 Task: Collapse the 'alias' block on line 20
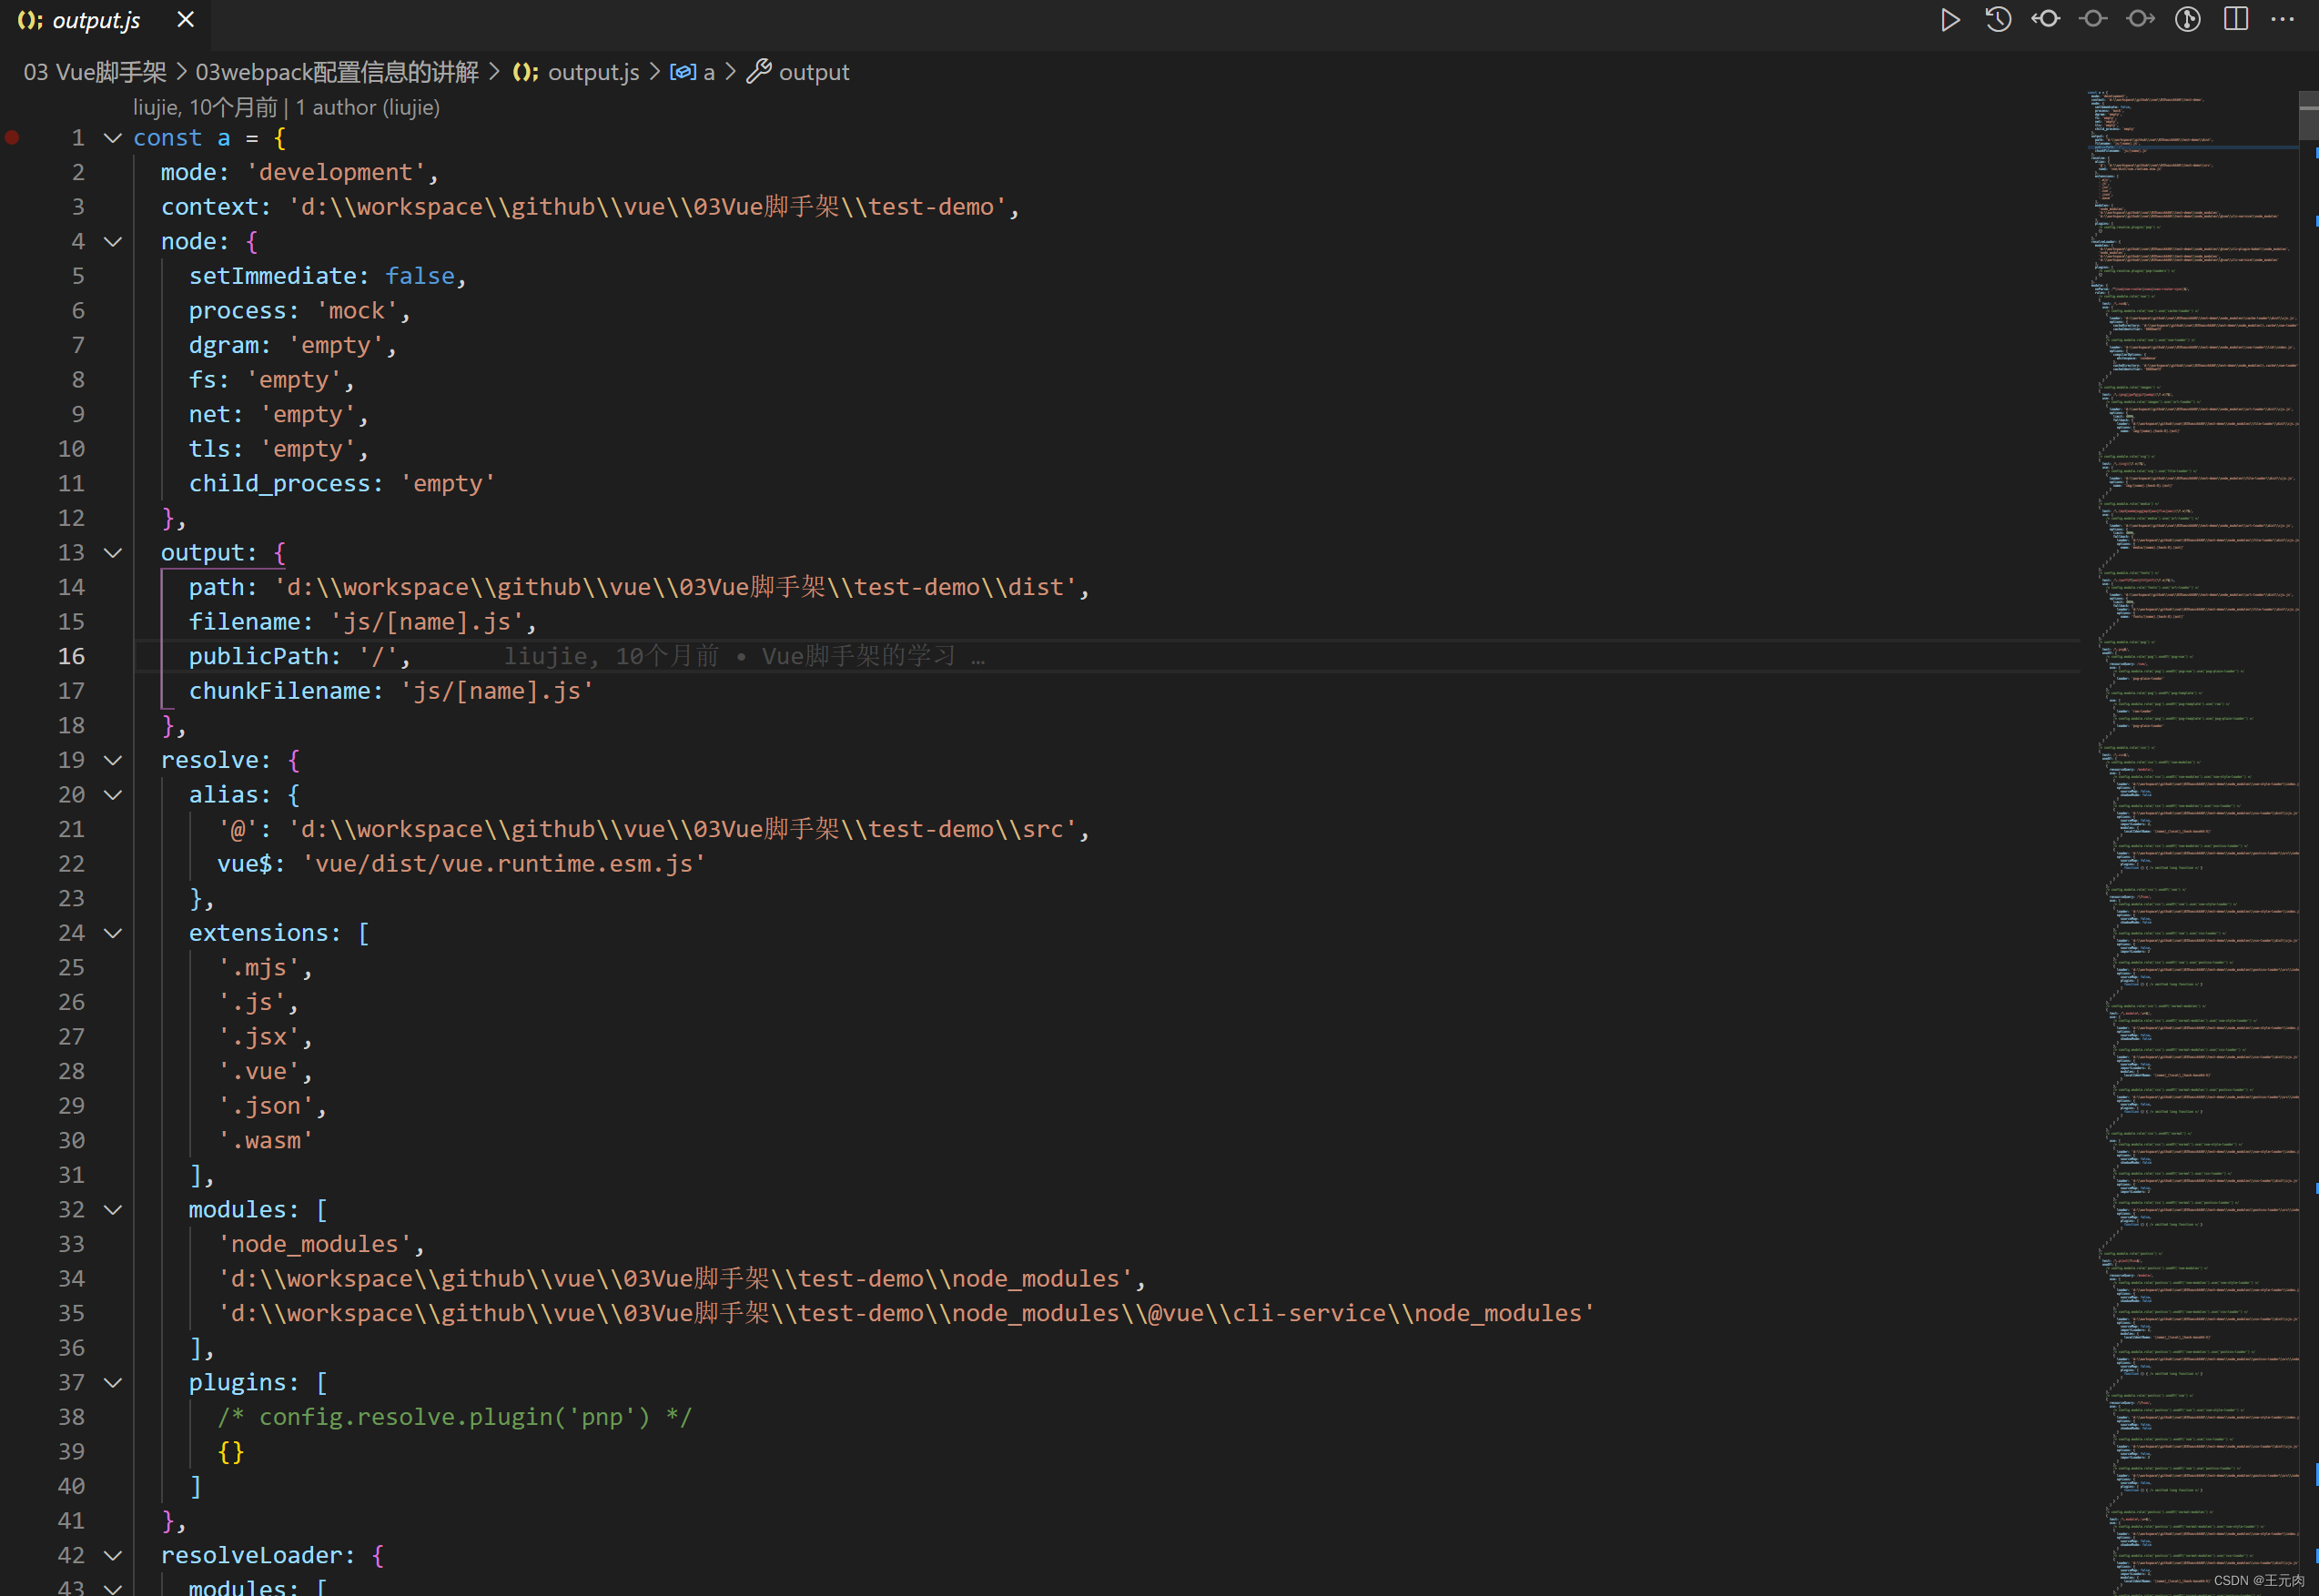(x=113, y=795)
